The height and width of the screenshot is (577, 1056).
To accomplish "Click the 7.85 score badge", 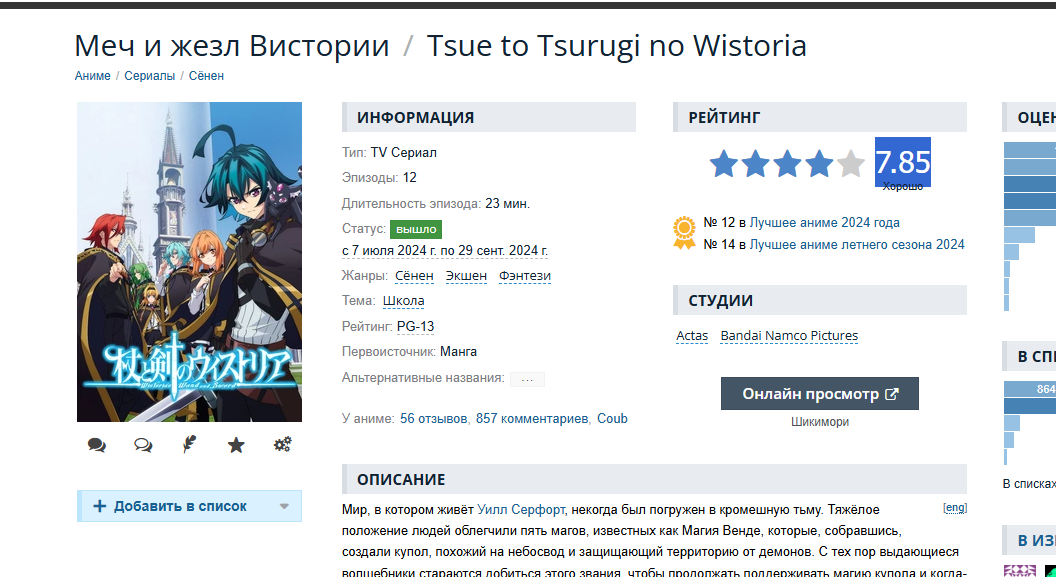I will (902, 162).
